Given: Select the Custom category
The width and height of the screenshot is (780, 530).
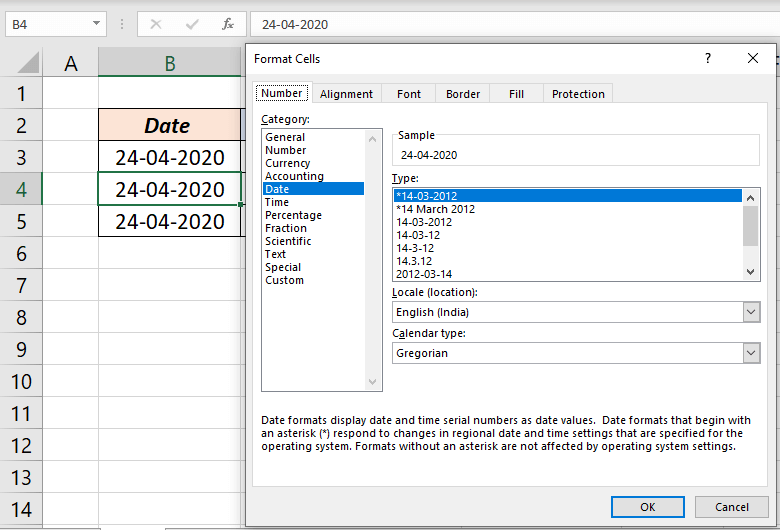Looking at the screenshot, I should point(284,280).
